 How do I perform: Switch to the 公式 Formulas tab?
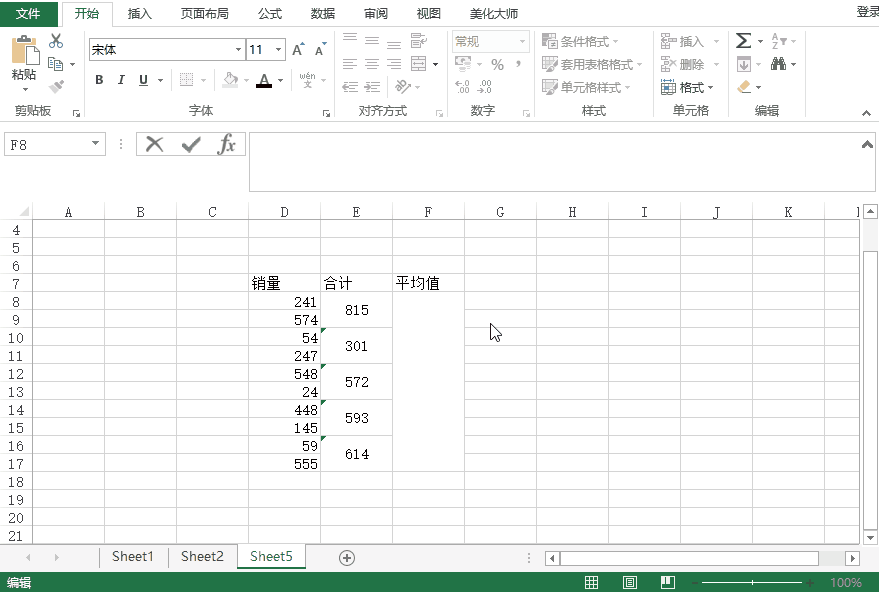coord(270,13)
